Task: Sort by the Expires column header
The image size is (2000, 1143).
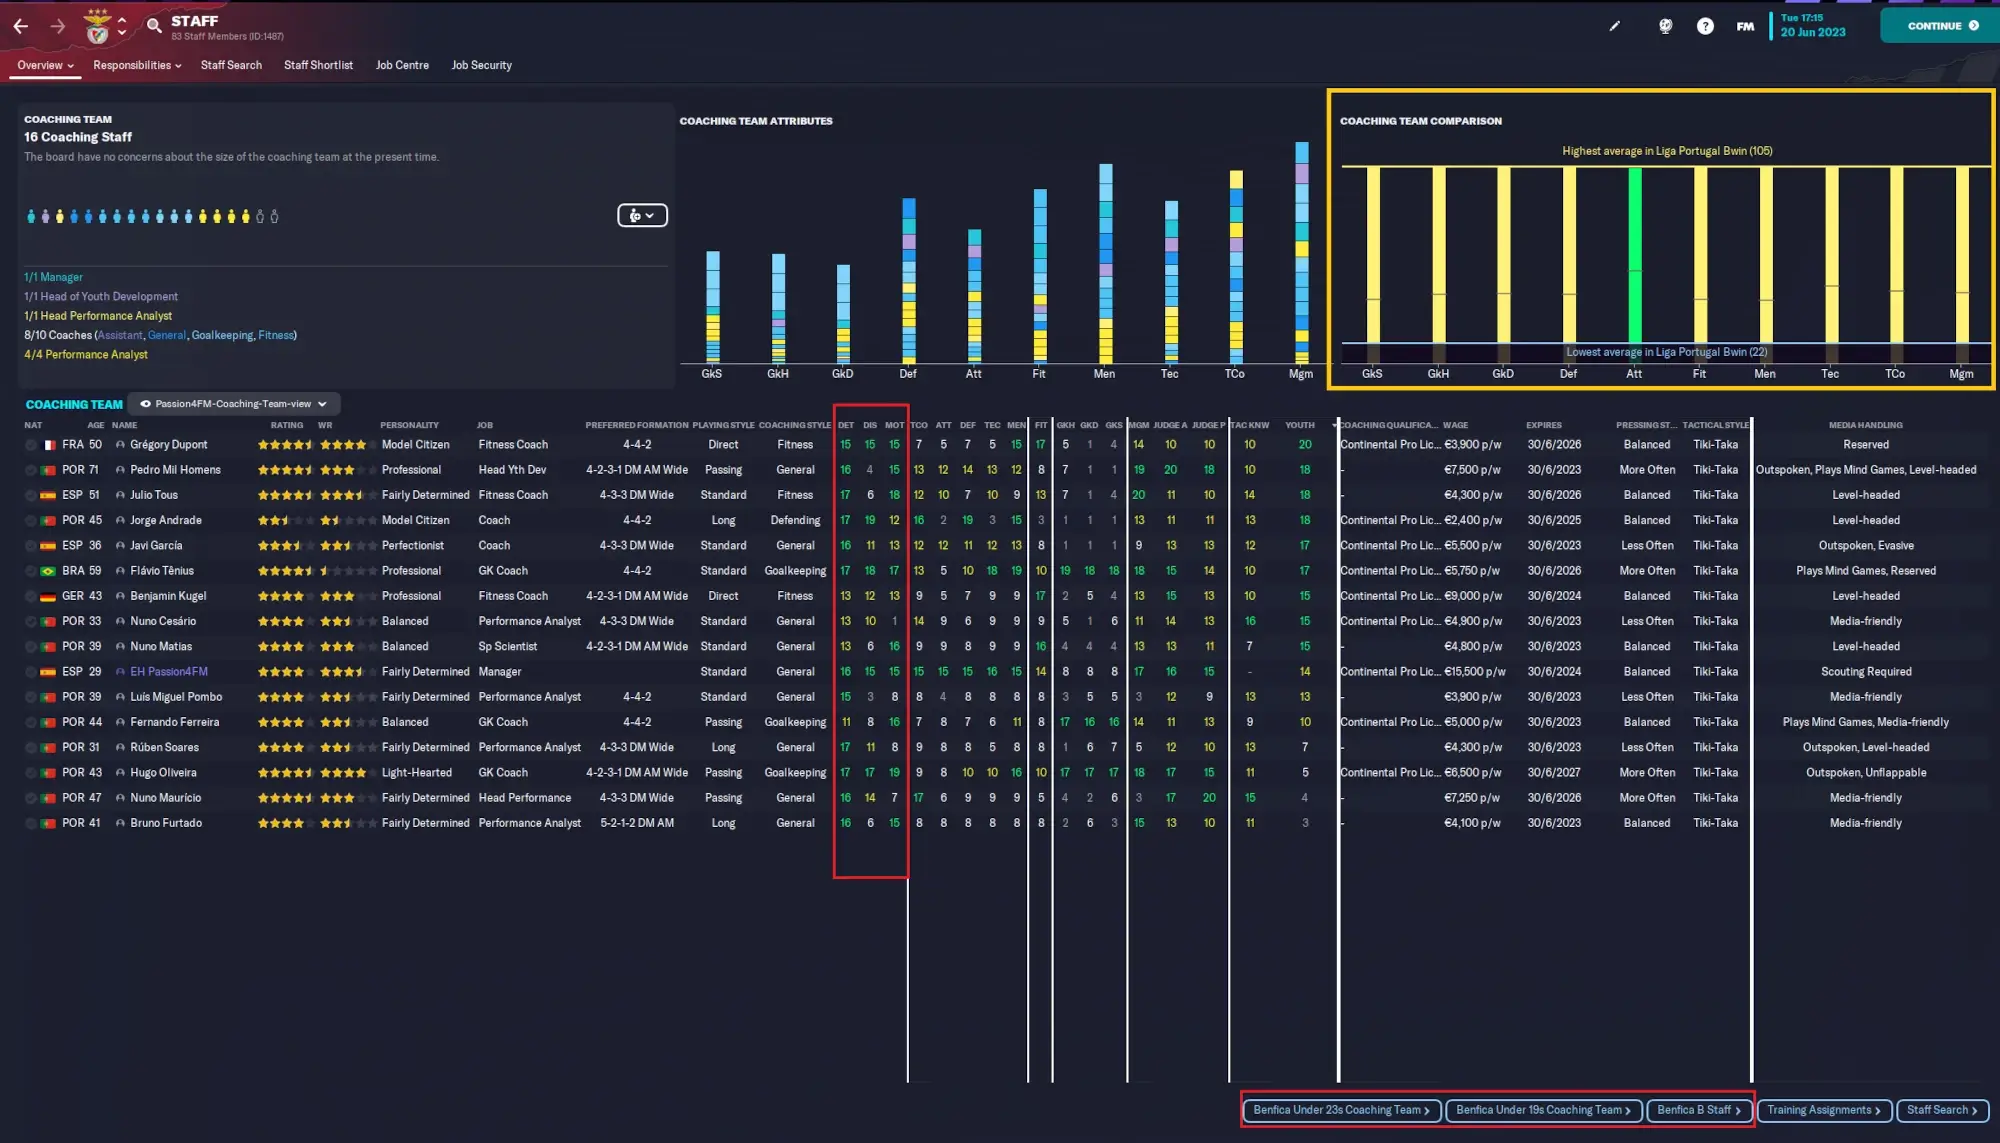Action: 1543,425
